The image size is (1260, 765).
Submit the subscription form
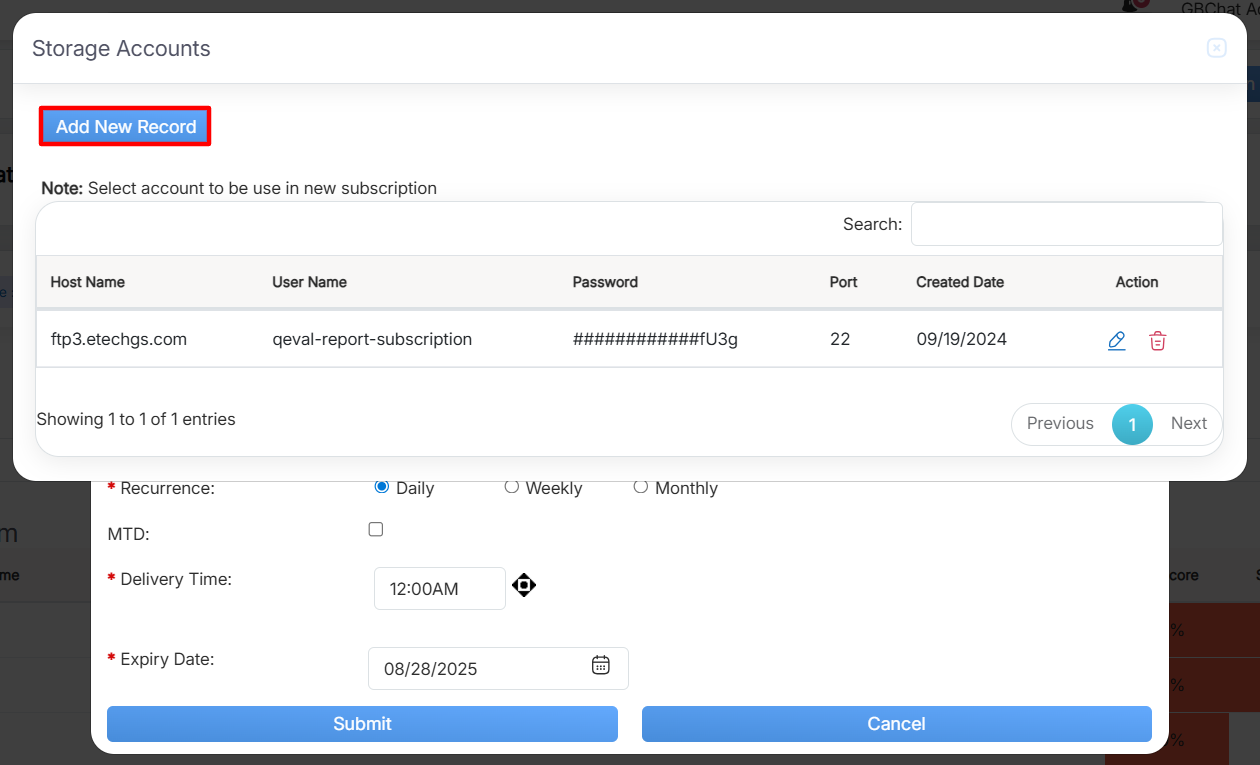(362, 724)
